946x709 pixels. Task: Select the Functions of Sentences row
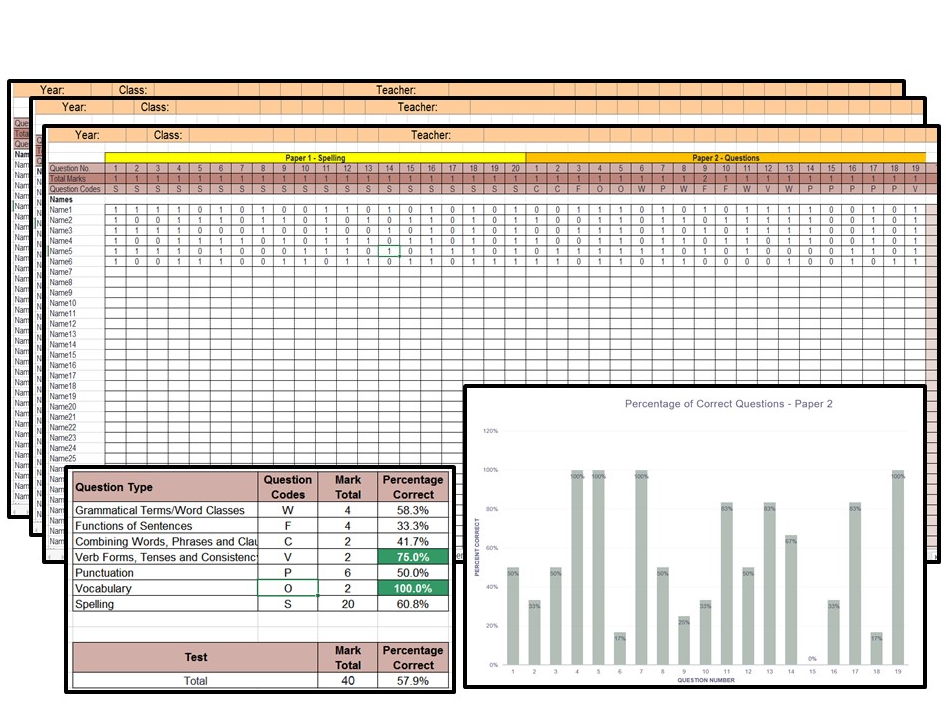coord(165,526)
